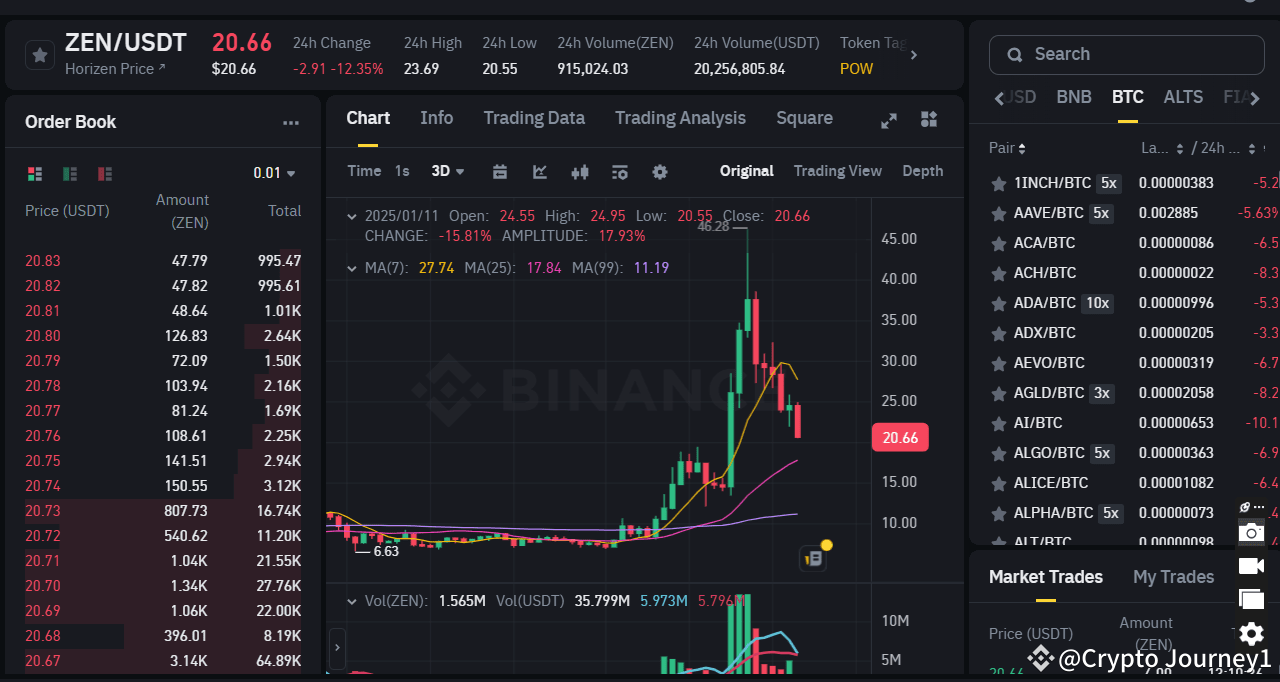This screenshot has width=1280, height=682.
Task: Open the date range calendar icon
Action: coord(499,172)
